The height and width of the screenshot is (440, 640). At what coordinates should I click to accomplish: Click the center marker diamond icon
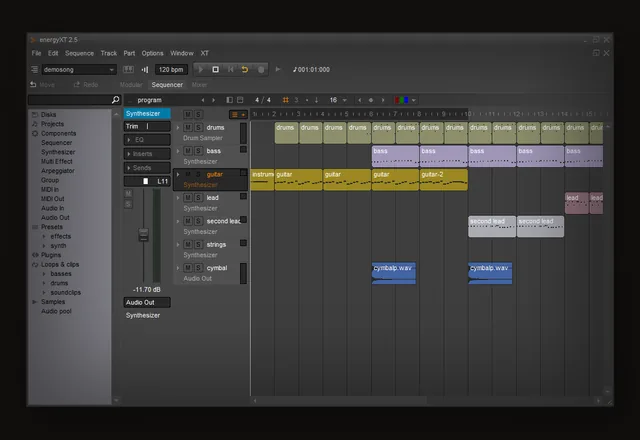click(x=371, y=100)
